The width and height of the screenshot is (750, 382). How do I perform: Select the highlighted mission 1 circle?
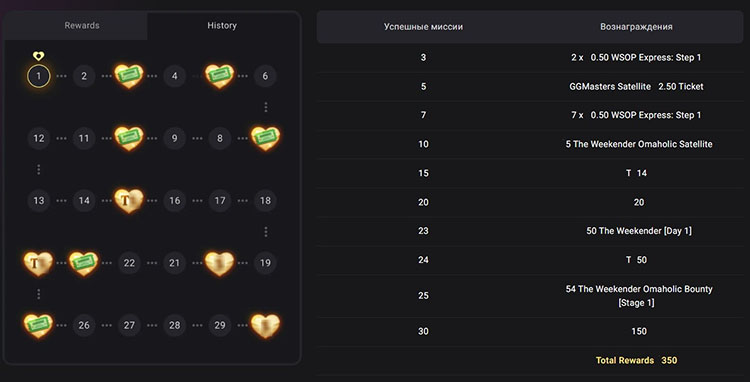tap(39, 76)
